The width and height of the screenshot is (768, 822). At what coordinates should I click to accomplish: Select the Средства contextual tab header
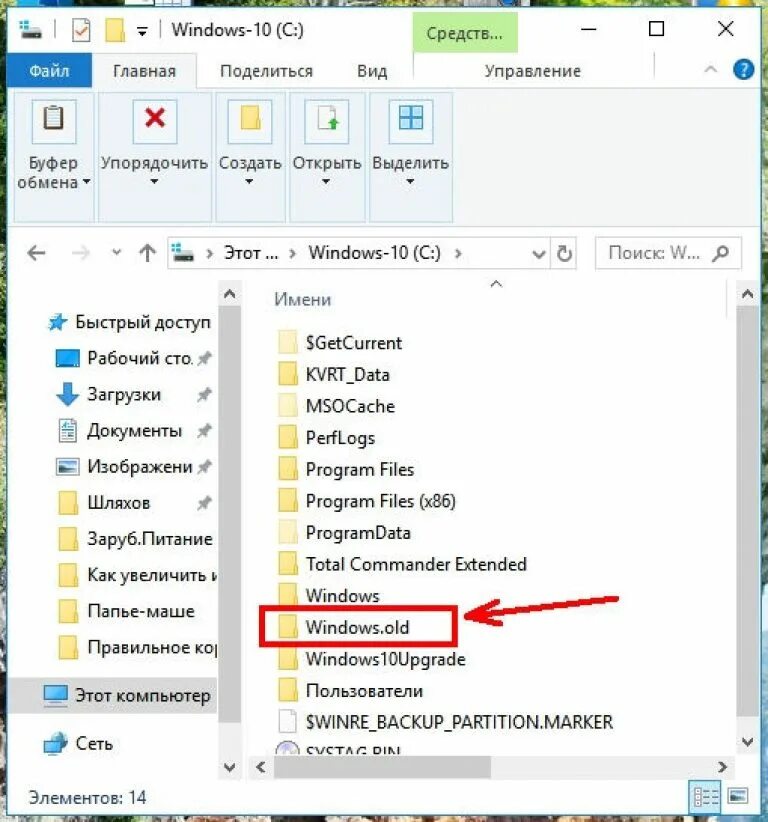[x=464, y=33]
